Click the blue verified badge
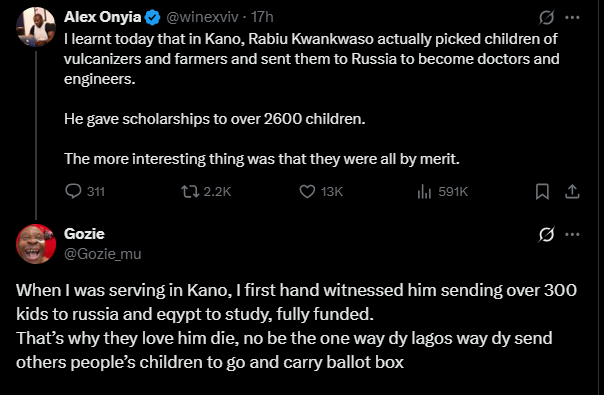 (153, 17)
